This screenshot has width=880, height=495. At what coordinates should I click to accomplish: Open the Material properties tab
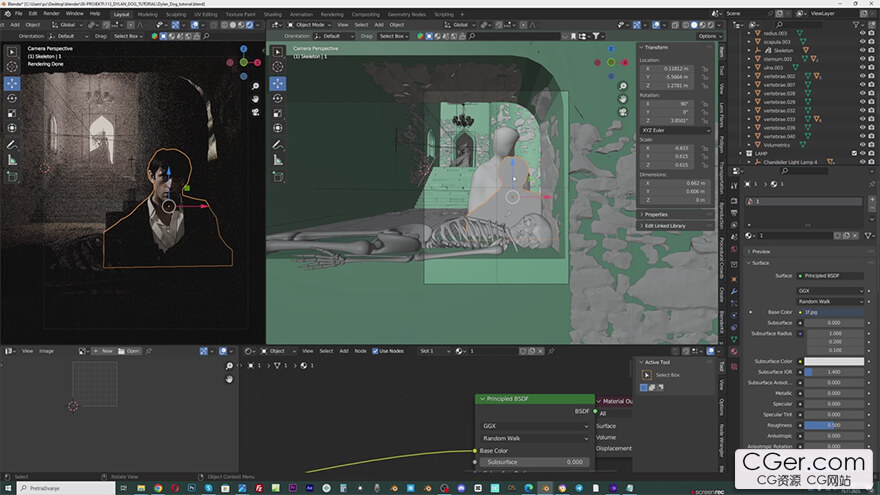pyautogui.click(x=734, y=352)
